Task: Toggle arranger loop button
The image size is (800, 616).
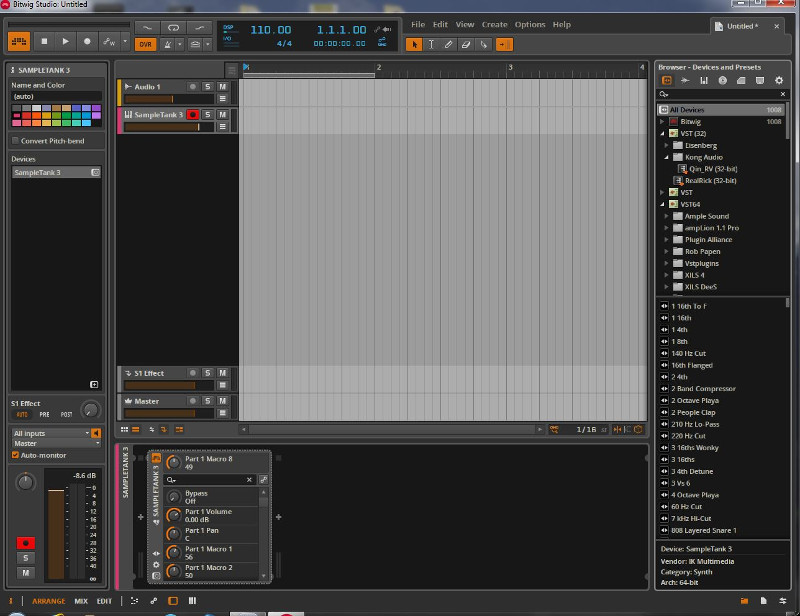Action: pyautogui.click(x=173, y=28)
